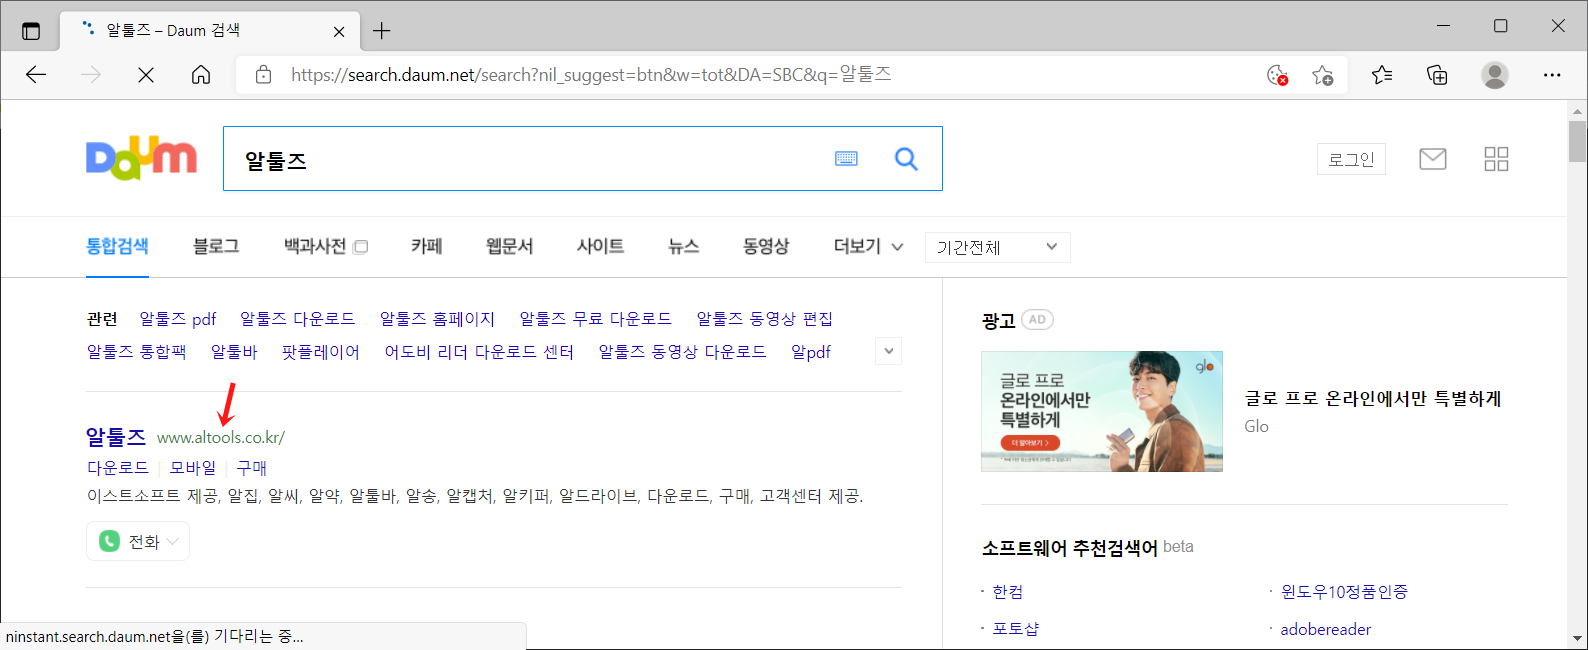Switch to the 사이트 tab
The width and height of the screenshot is (1588, 650).
pyautogui.click(x=601, y=246)
